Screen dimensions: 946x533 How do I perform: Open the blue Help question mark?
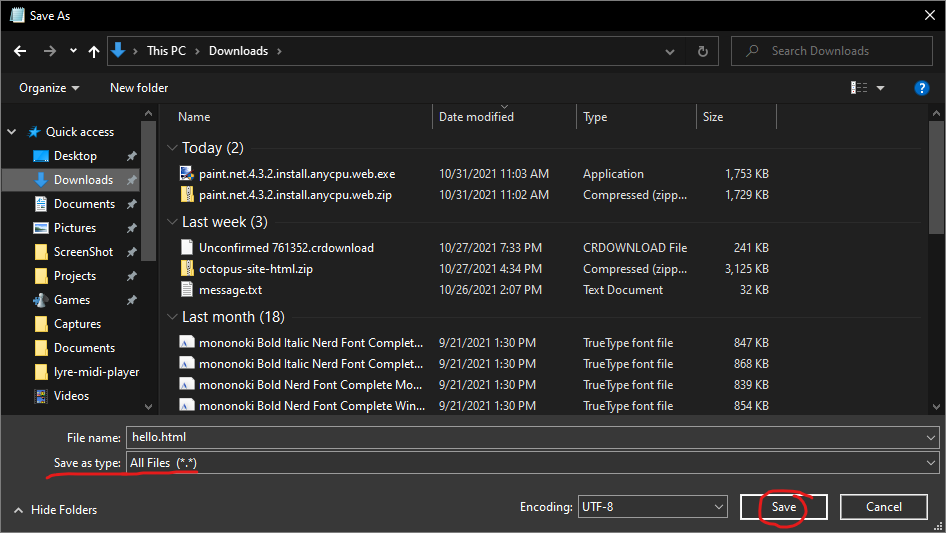[921, 88]
